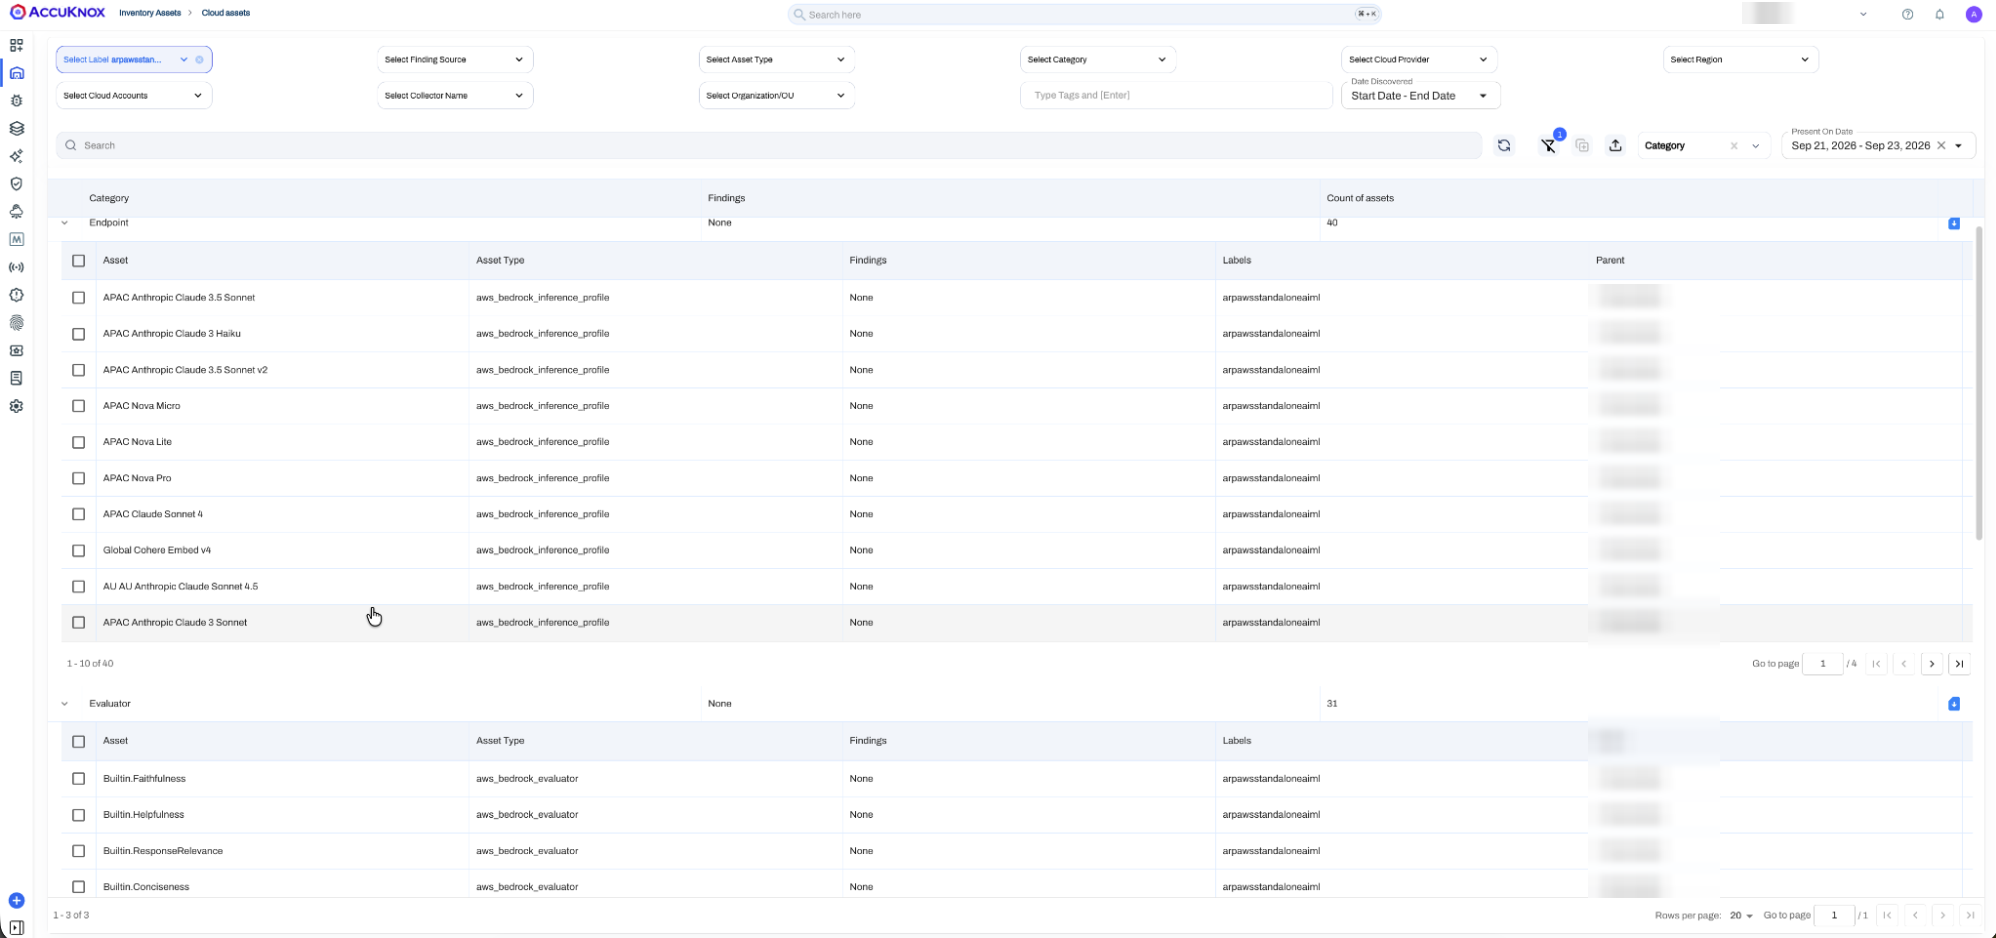The width and height of the screenshot is (1996, 938).
Task: Click the Cloud assets breadcrumb
Action: [x=226, y=13]
